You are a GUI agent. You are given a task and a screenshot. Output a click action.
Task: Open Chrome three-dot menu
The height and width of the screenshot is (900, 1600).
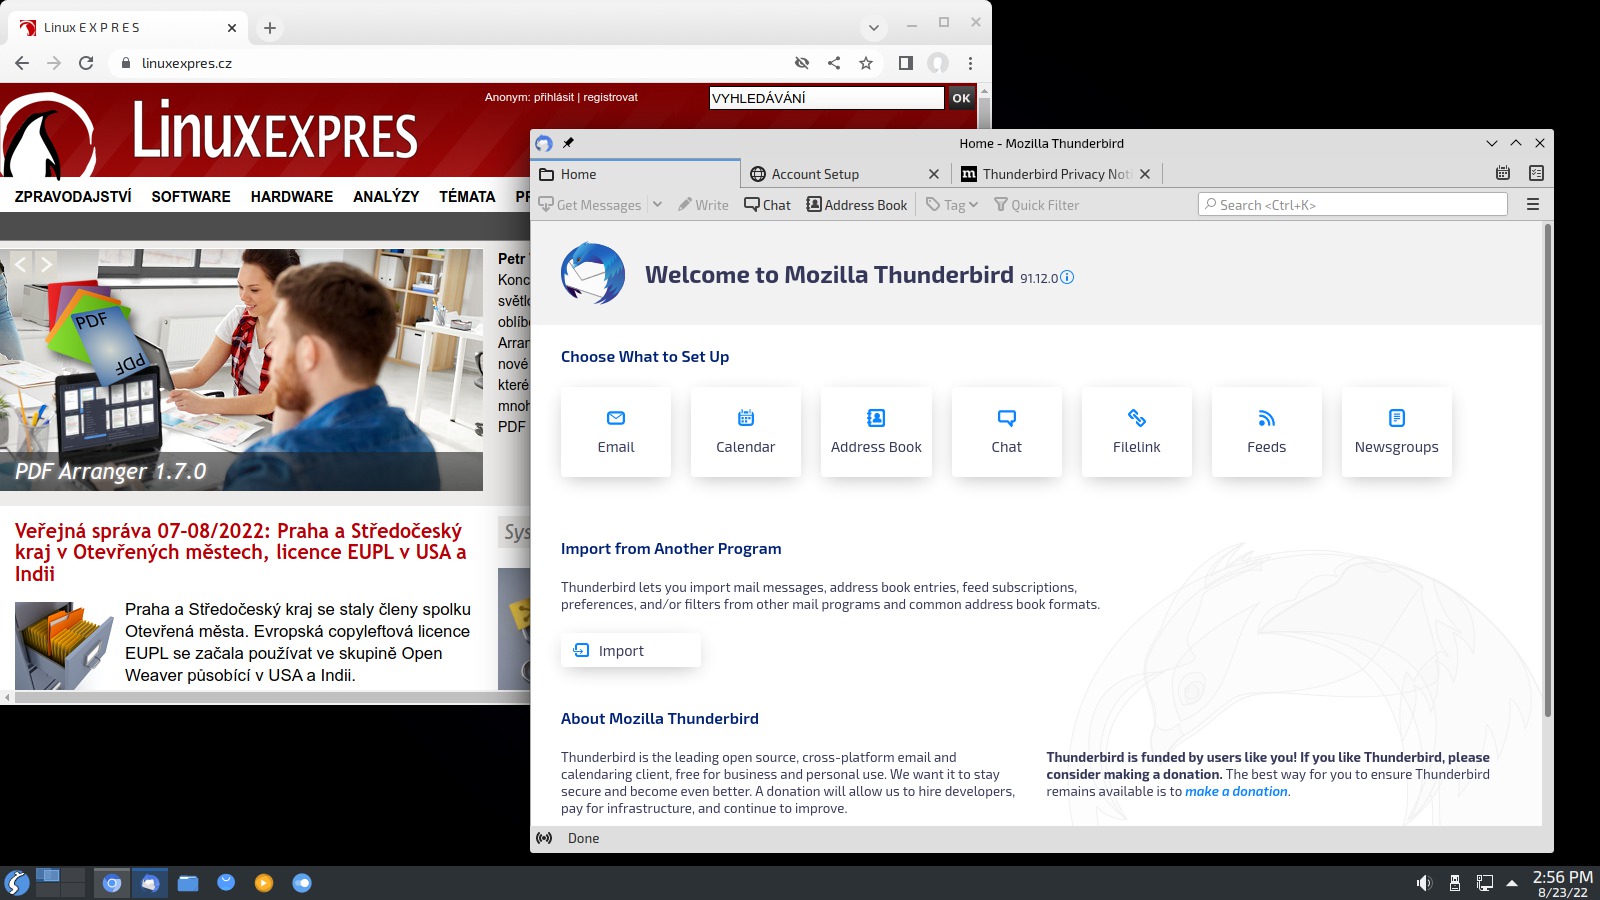(970, 63)
